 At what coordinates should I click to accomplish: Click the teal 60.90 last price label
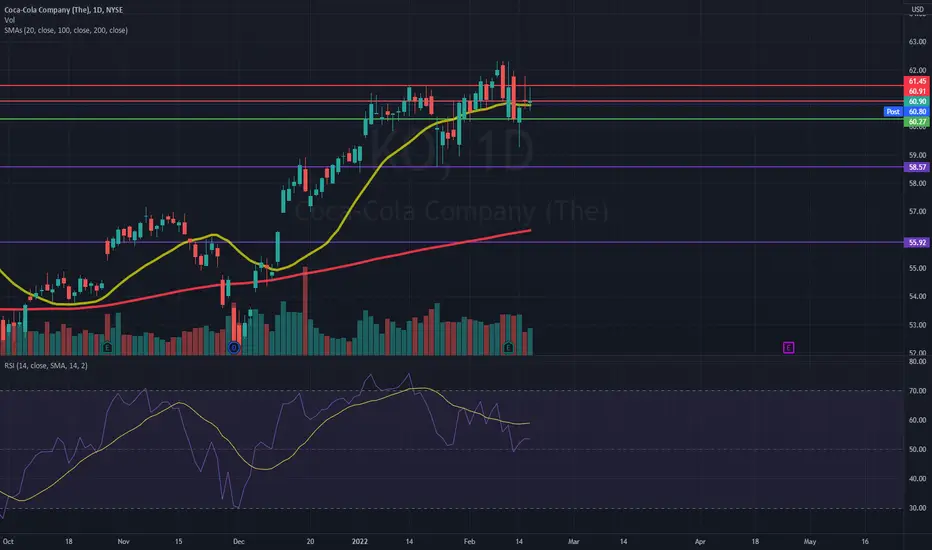pos(917,102)
